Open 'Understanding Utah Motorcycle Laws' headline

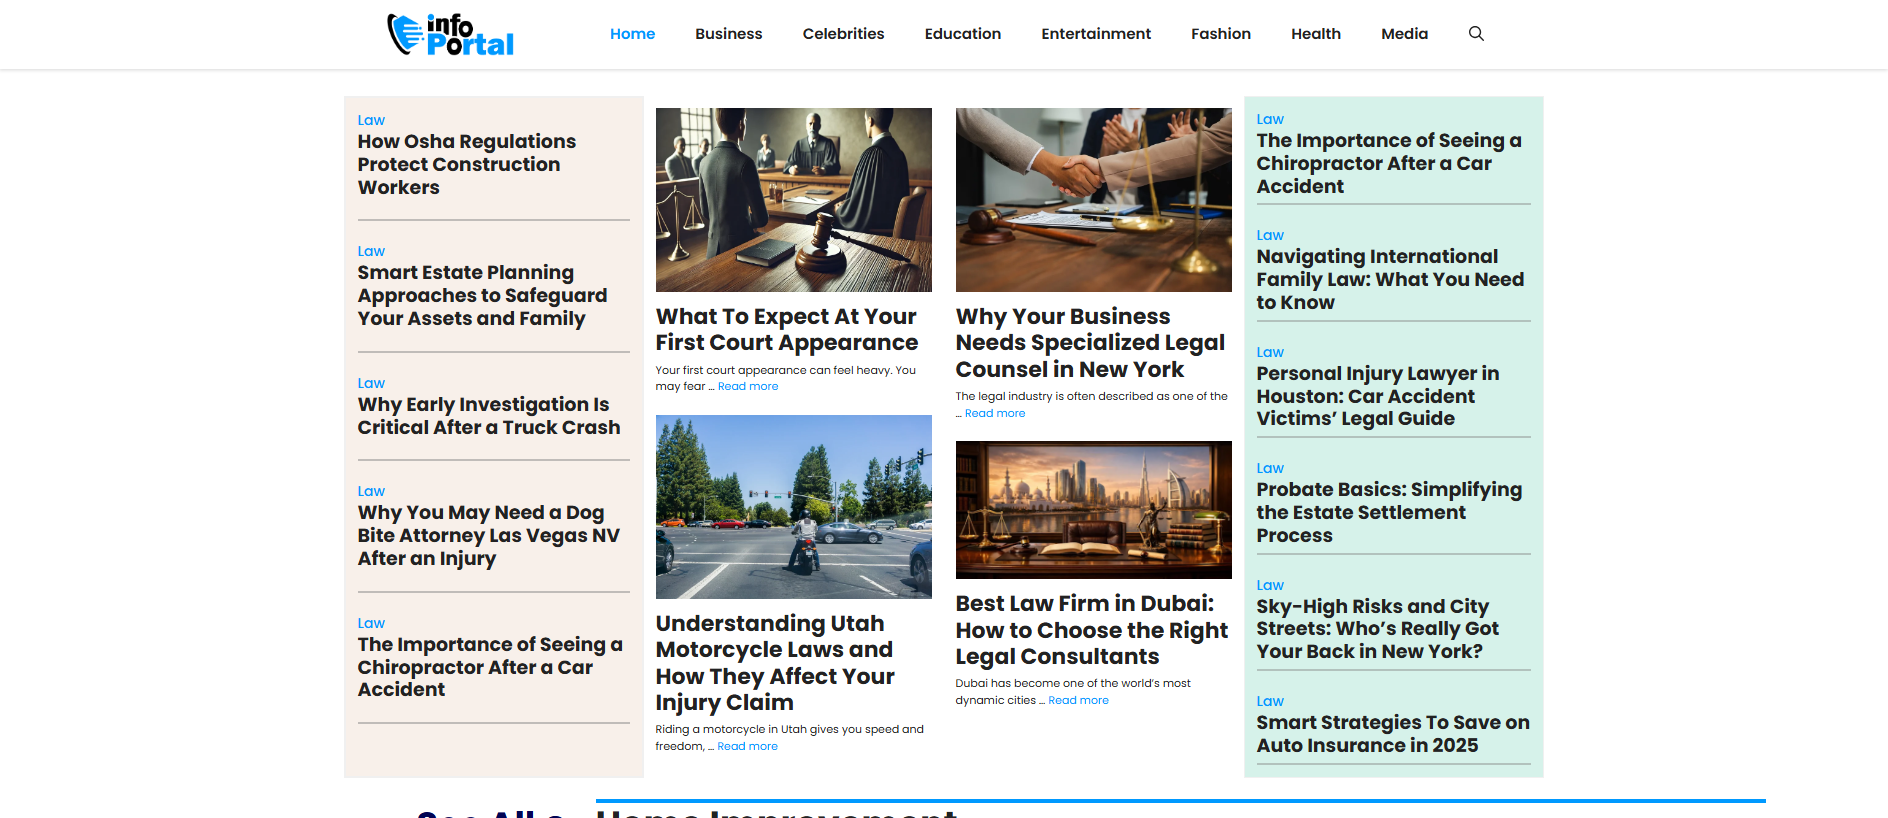pyautogui.click(x=775, y=663)
